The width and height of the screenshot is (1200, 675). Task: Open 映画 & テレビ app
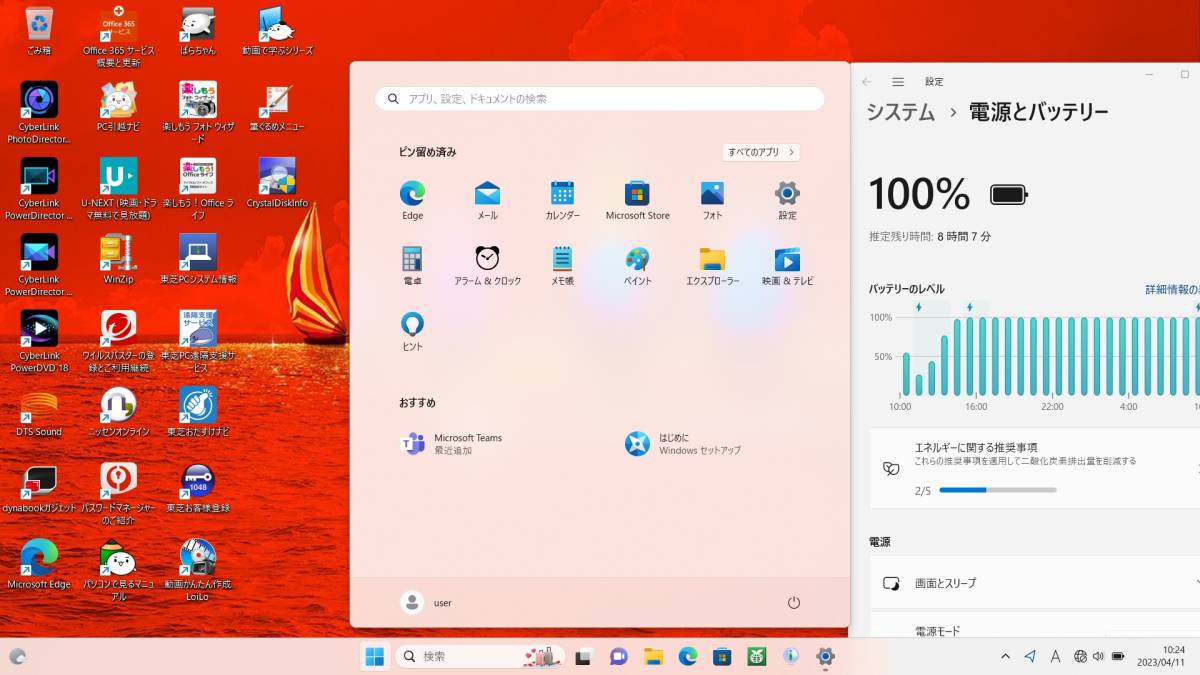click(x=787, y=267)
